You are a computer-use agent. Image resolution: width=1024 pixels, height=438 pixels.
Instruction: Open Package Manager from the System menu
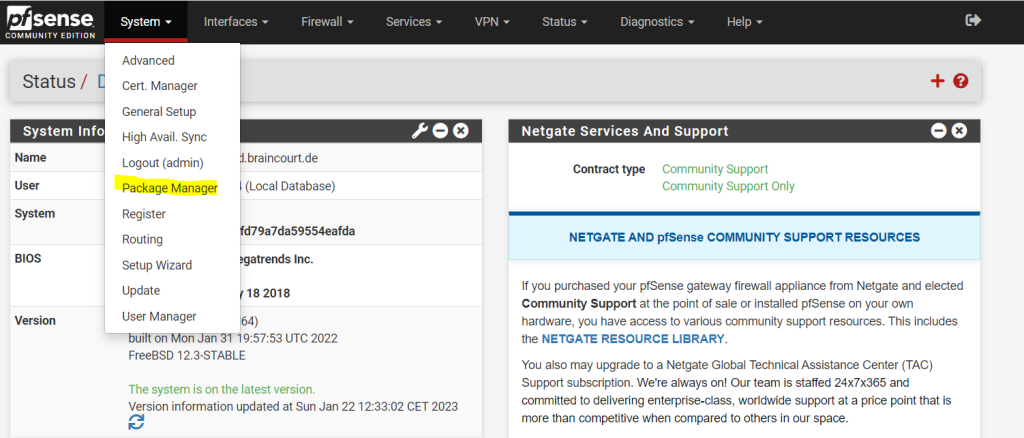coord(172,189)
